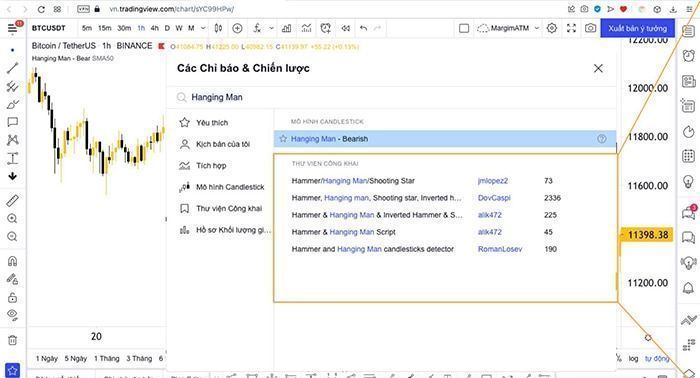This screenshot has height=378, width=700.
Task: Open the Yêu thích category
Action: tap(212, 123)
